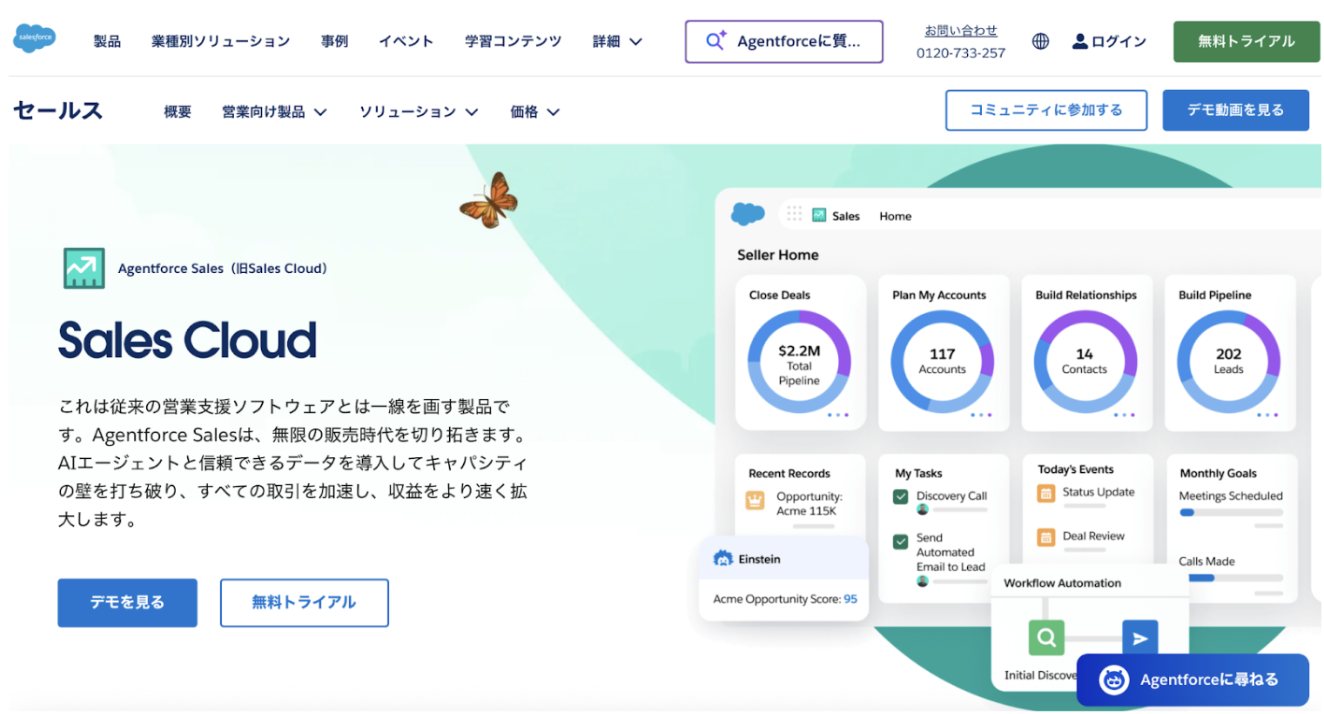Click the Salesforce cloud logo in header
This screenshot has width=1324, height=714.
point(35,39)
